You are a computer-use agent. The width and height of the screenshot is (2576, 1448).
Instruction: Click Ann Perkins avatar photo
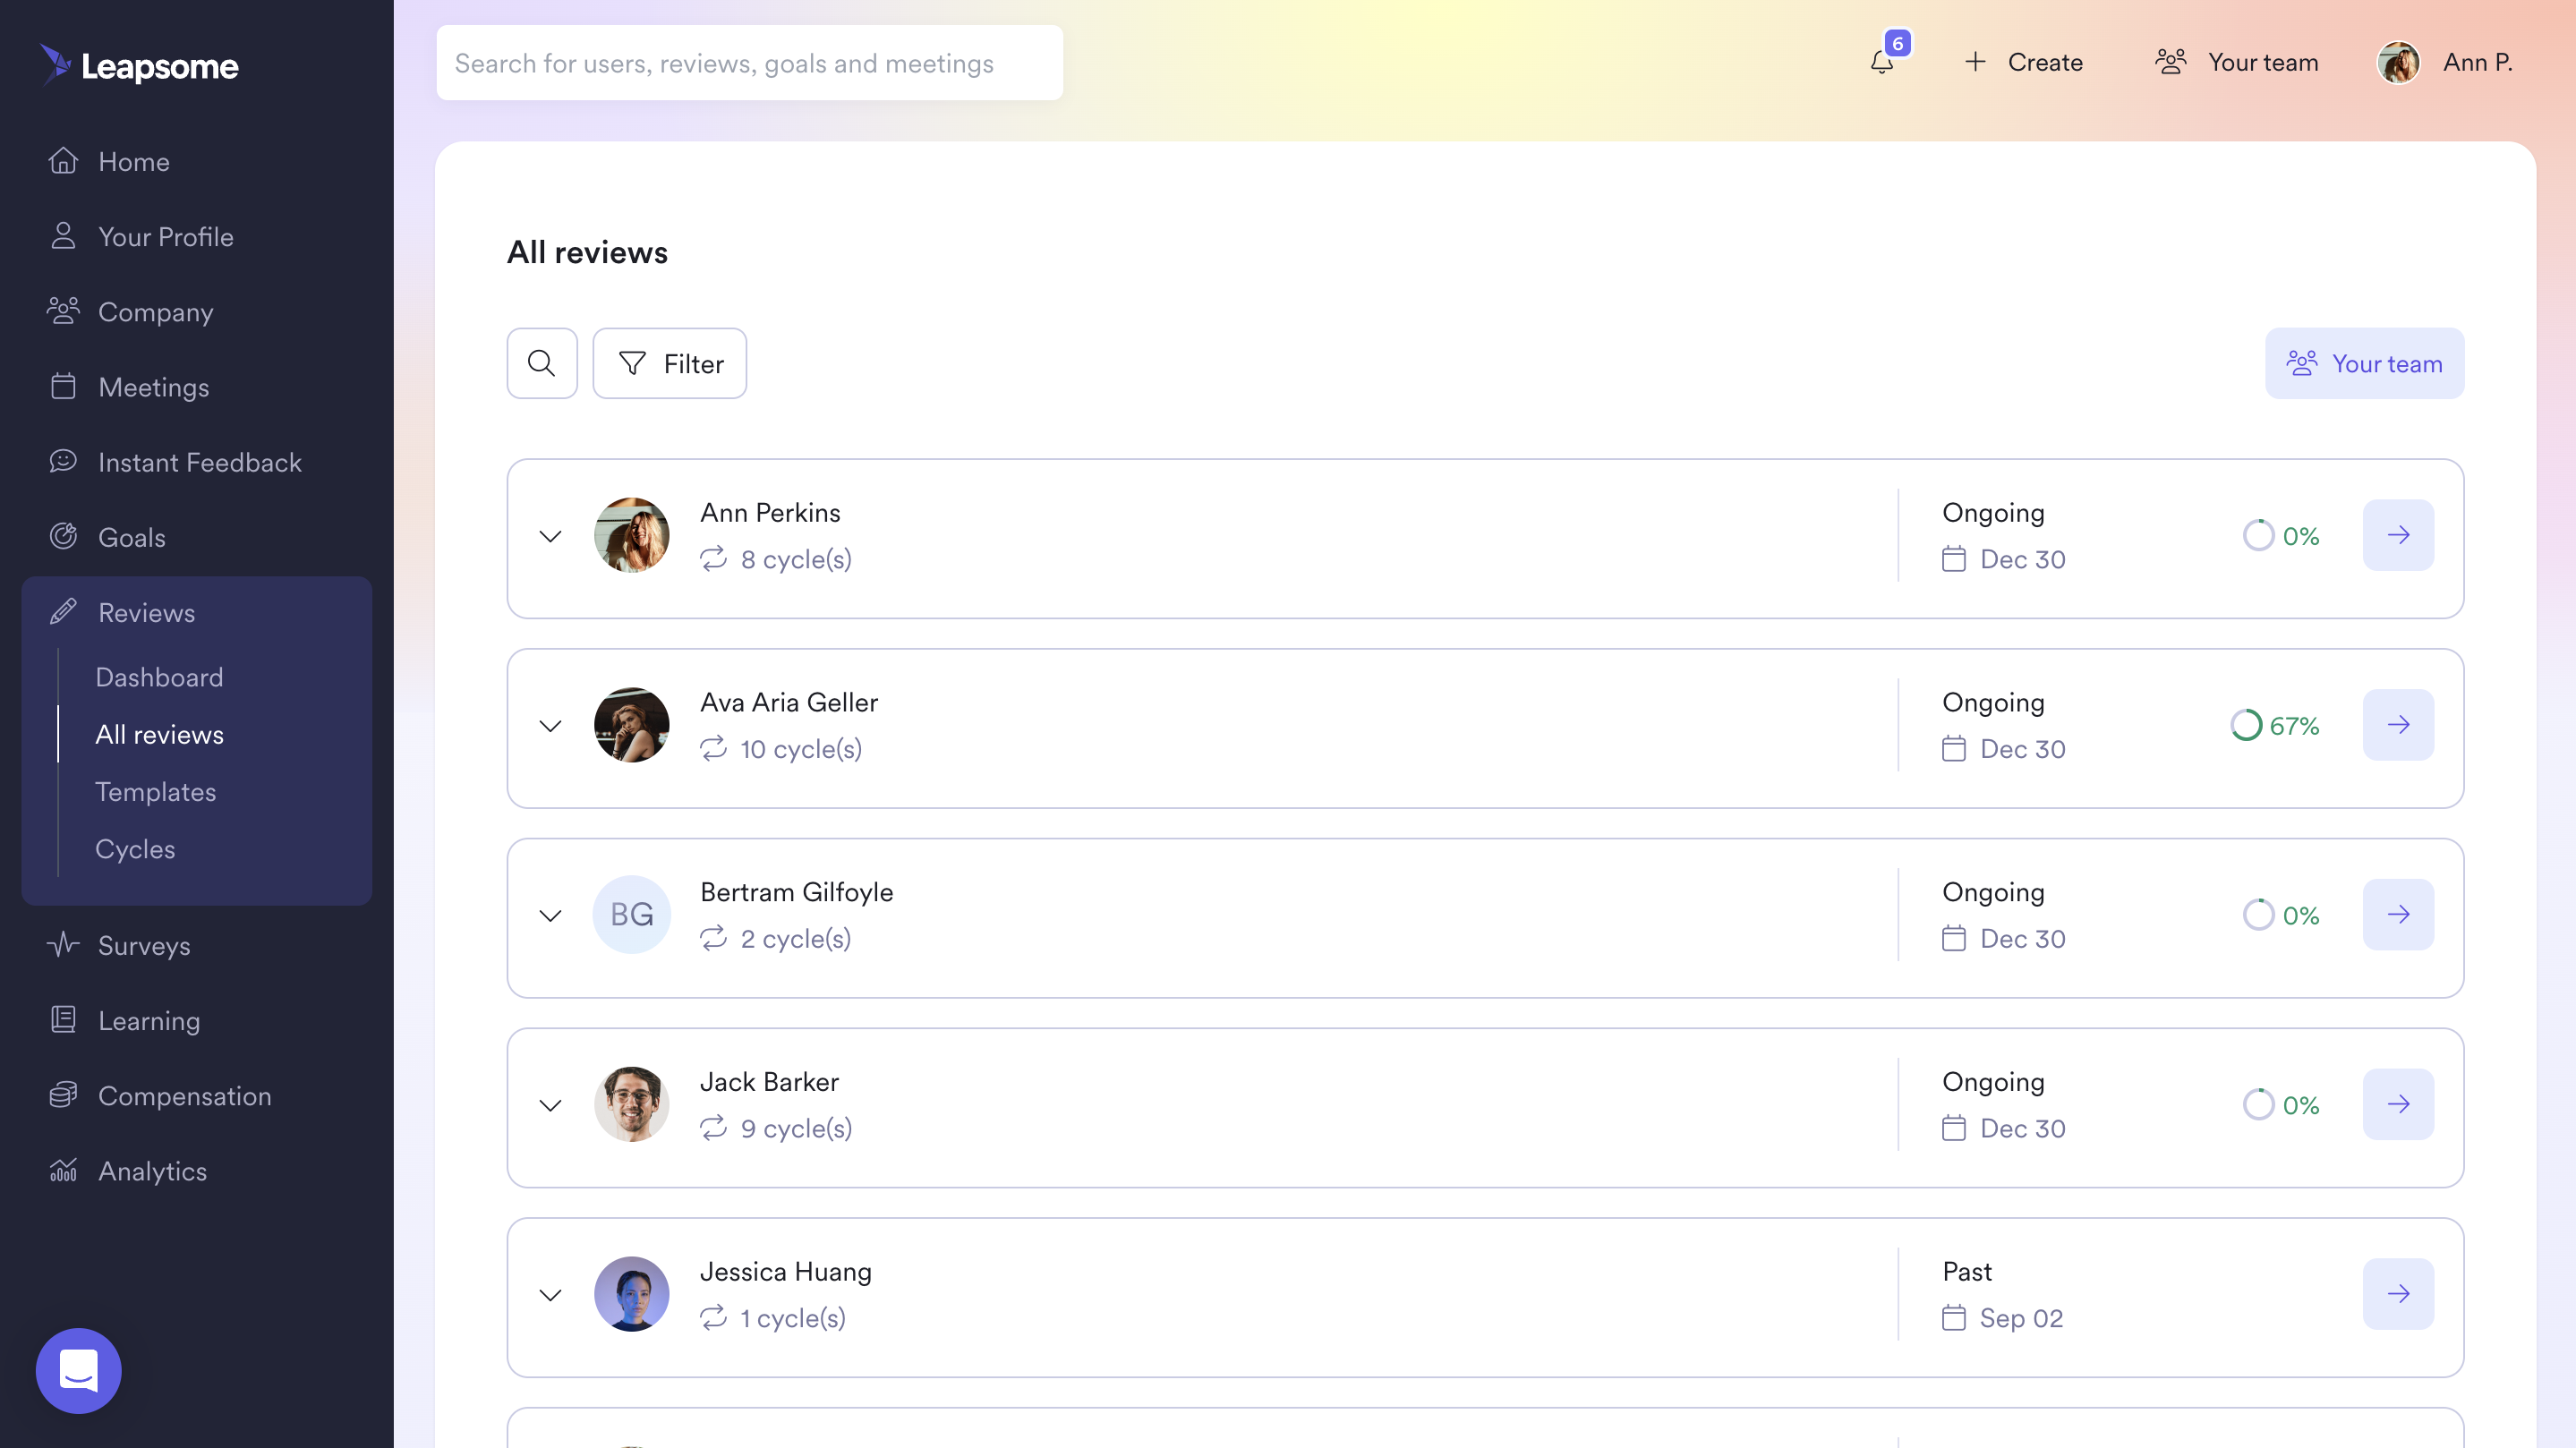[632, 535]
